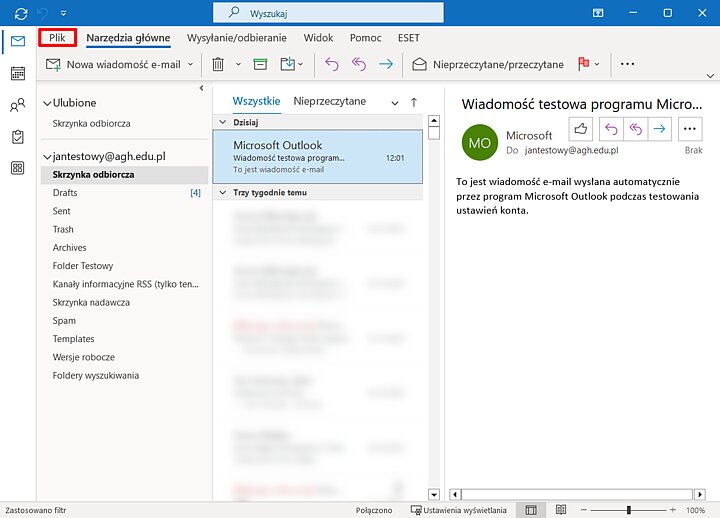720x518 pixels.
Task: Expand the ribbon display options chevron
Action: pos(710,76)
